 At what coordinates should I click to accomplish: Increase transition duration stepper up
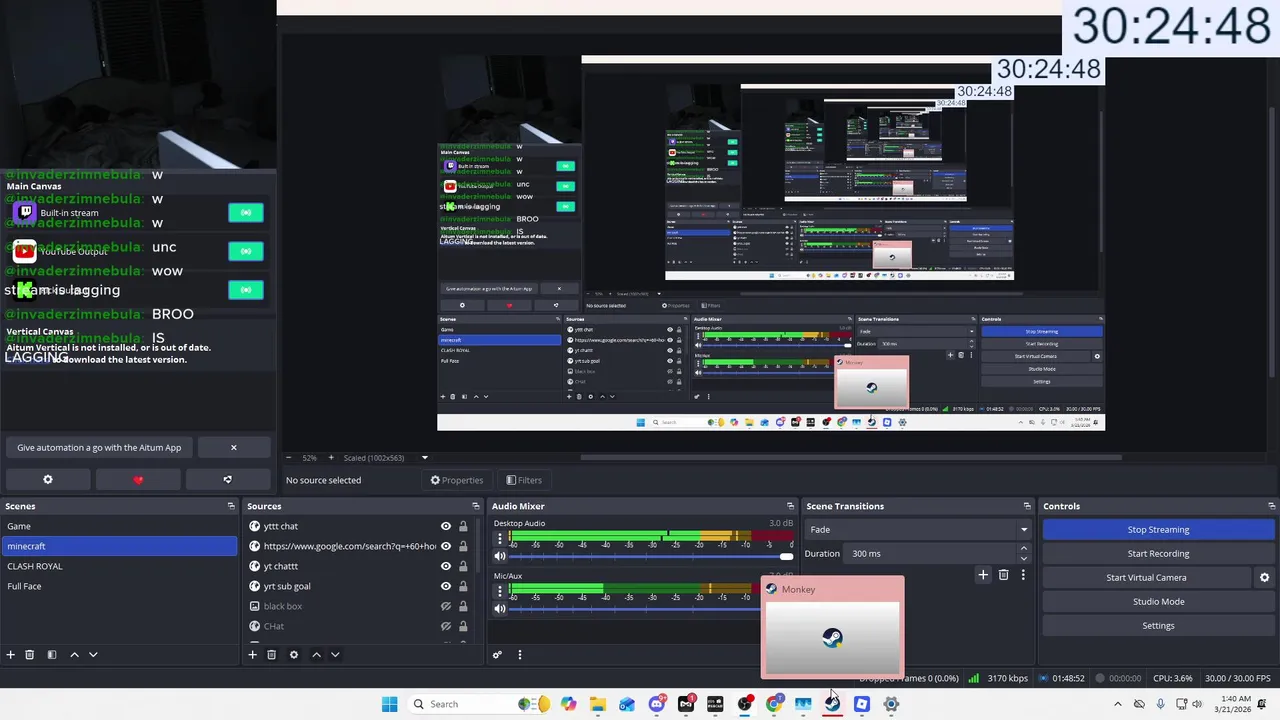(1023, 548)
